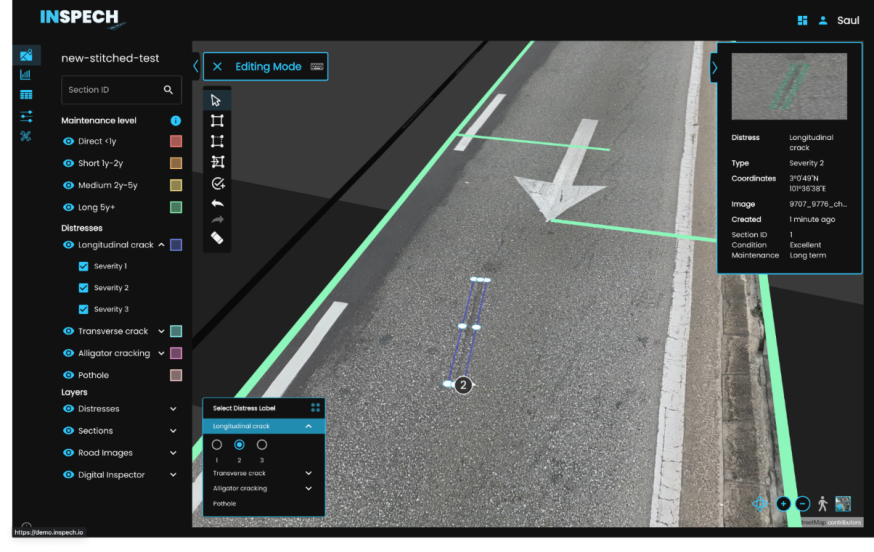The width and height of the screenshot is (874, 552).
Task: Click the zoom in plus button
Action: point(783,504)
